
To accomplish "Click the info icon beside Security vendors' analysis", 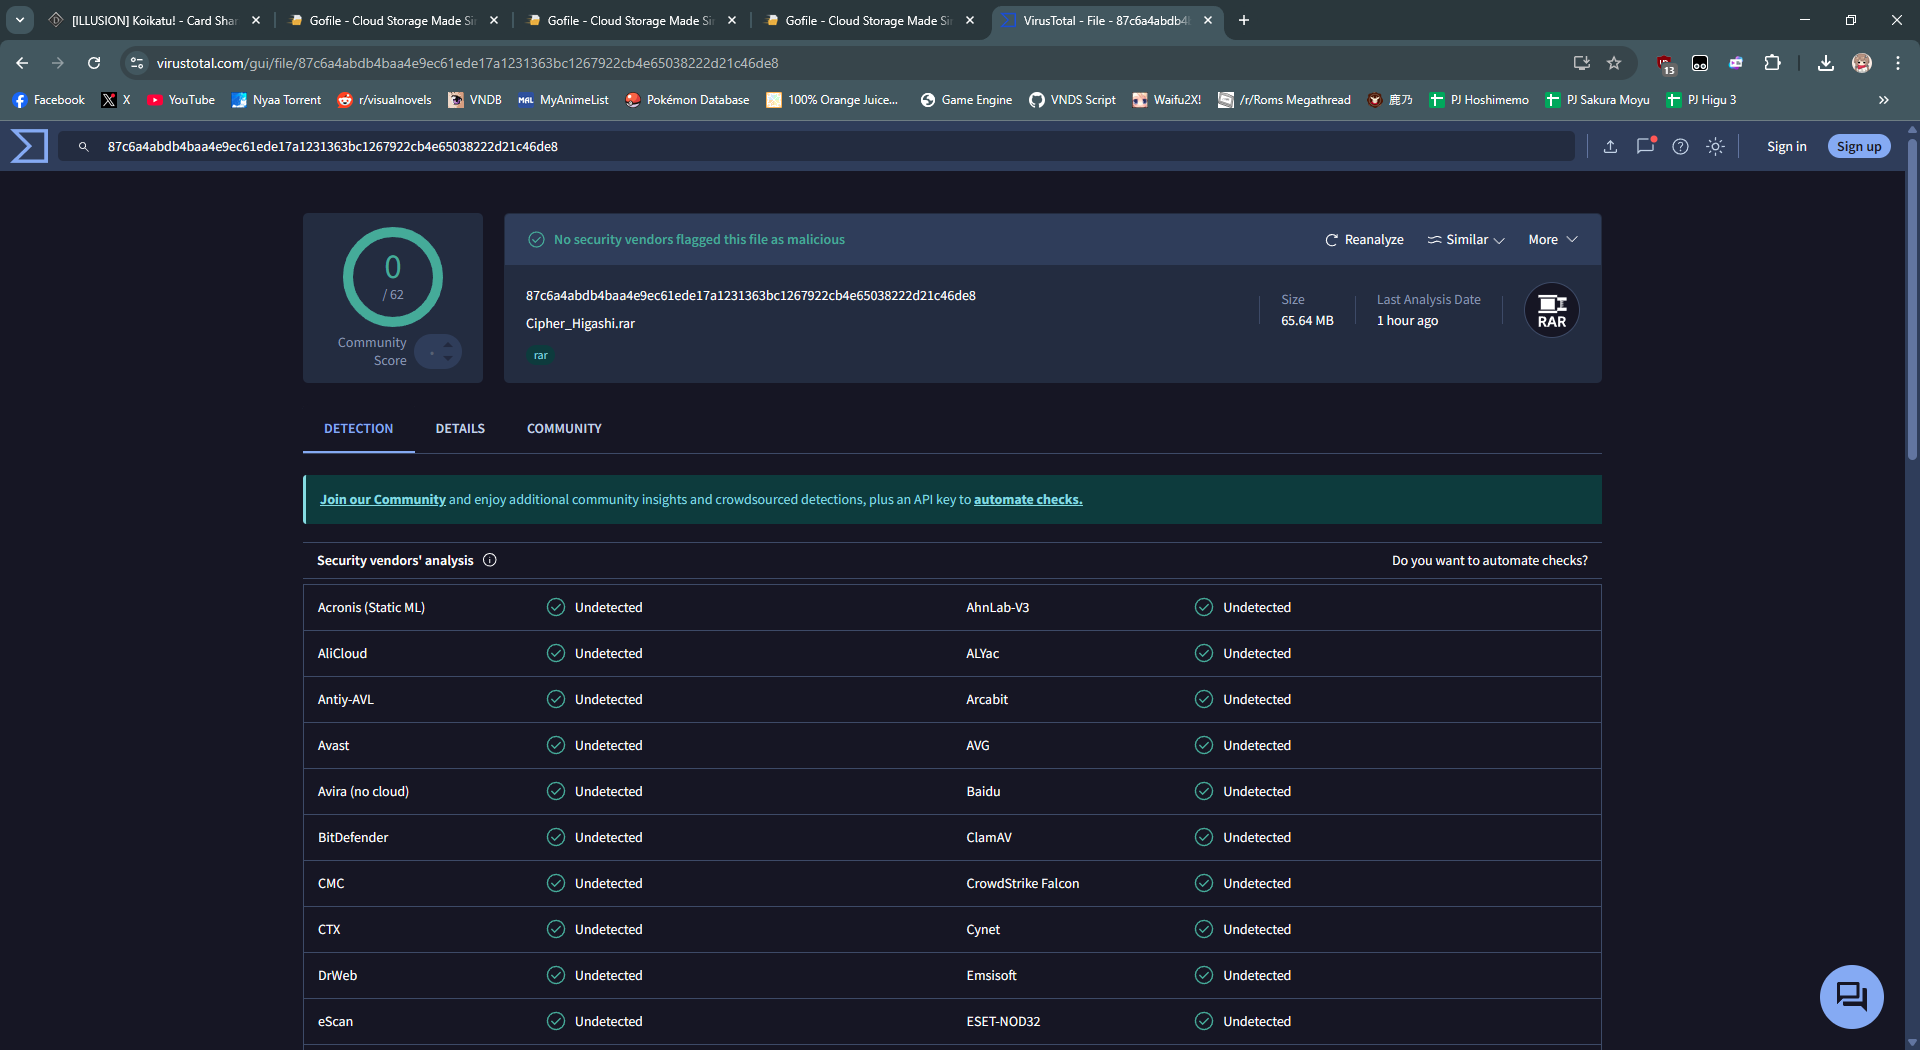I will (490, 560).
